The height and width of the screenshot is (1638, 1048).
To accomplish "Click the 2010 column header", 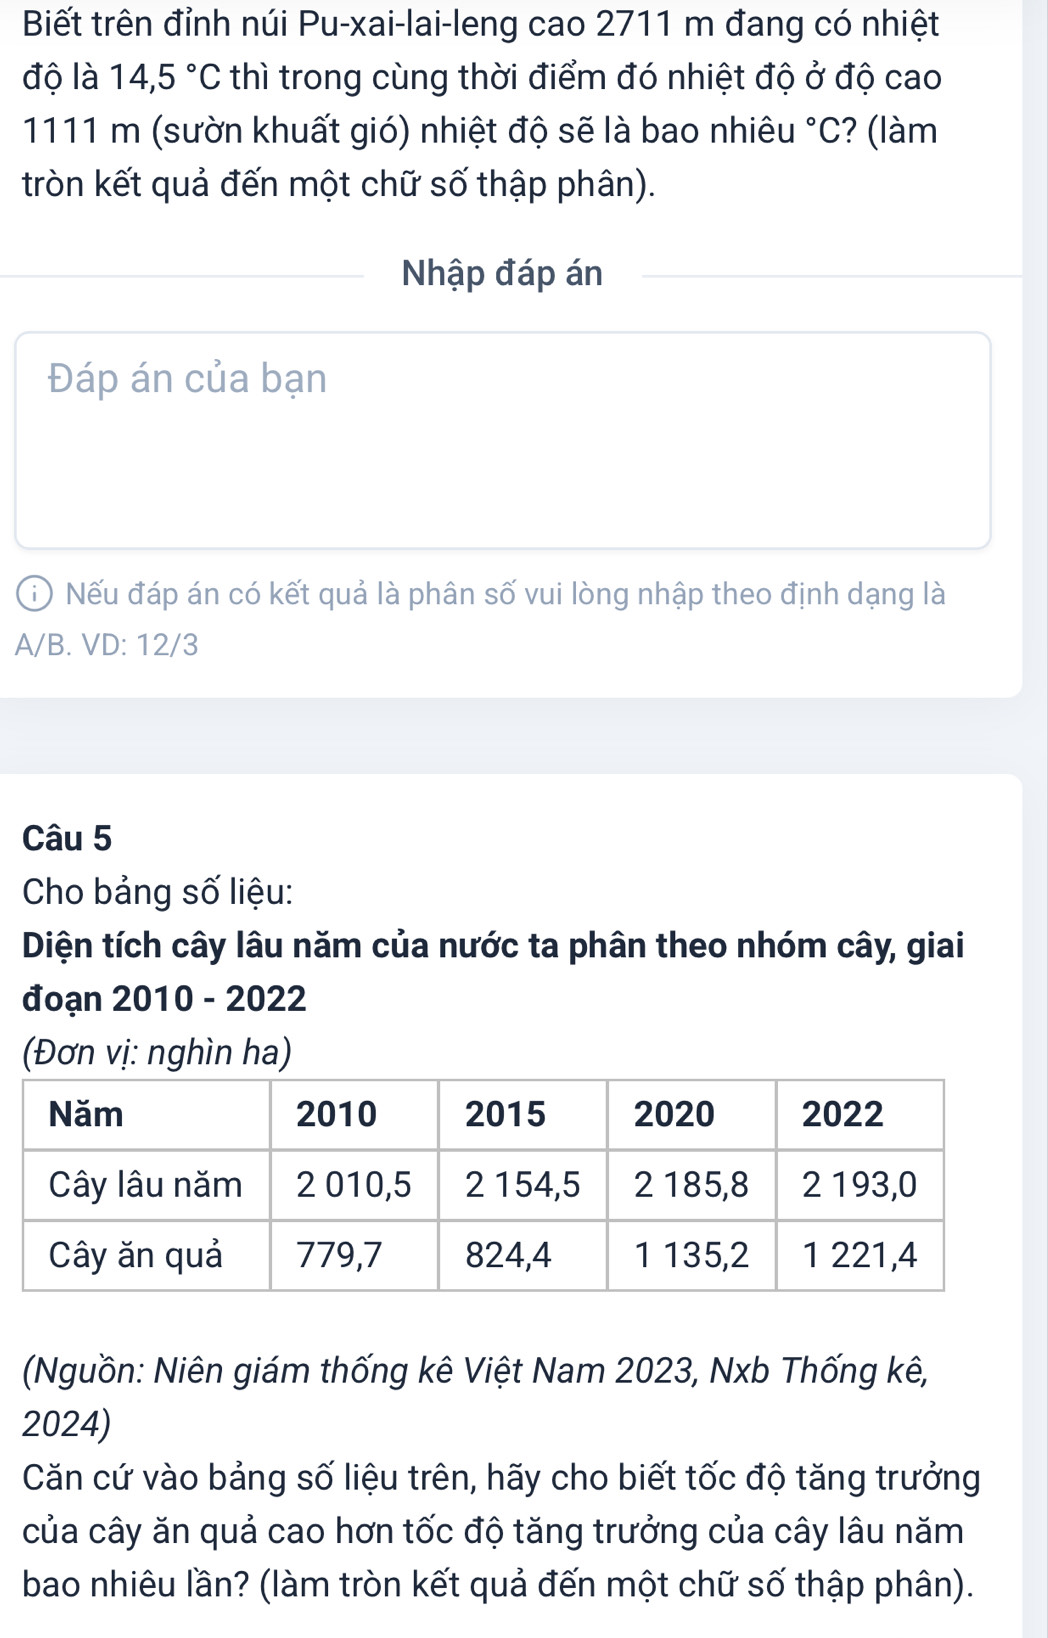I will 354,1114.
